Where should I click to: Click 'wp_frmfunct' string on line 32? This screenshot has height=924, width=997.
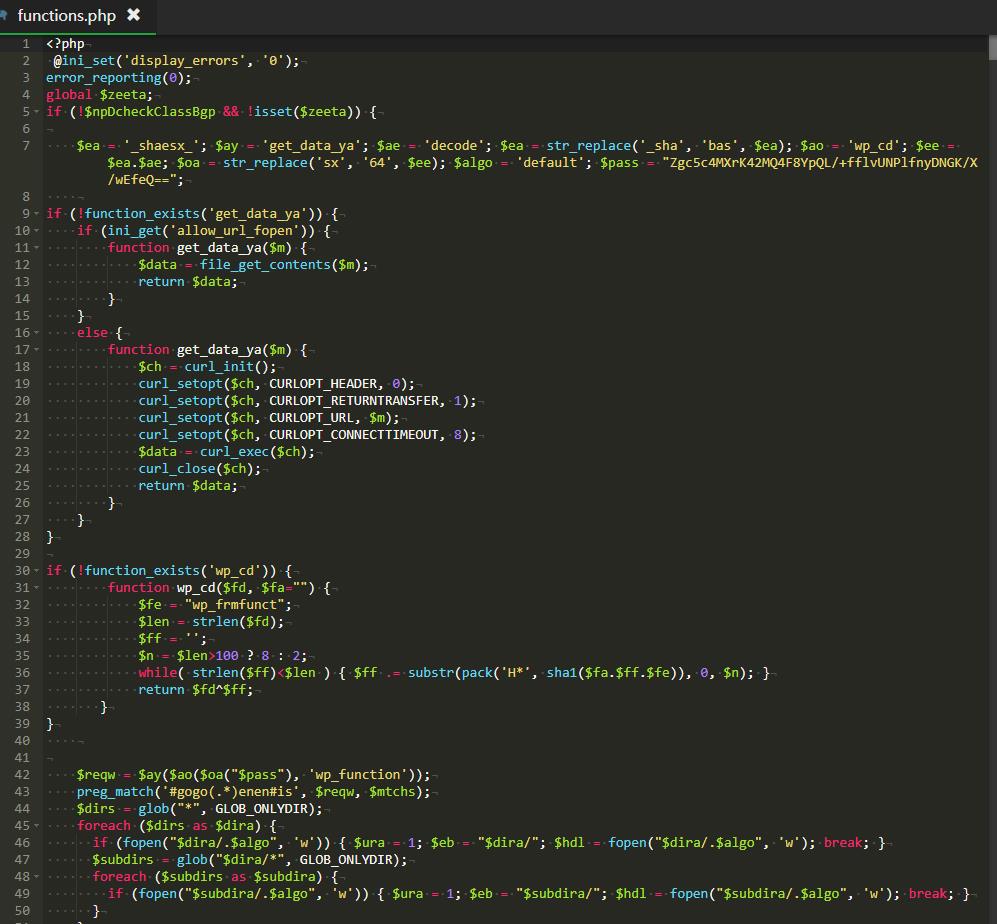(x=235, y=605)
